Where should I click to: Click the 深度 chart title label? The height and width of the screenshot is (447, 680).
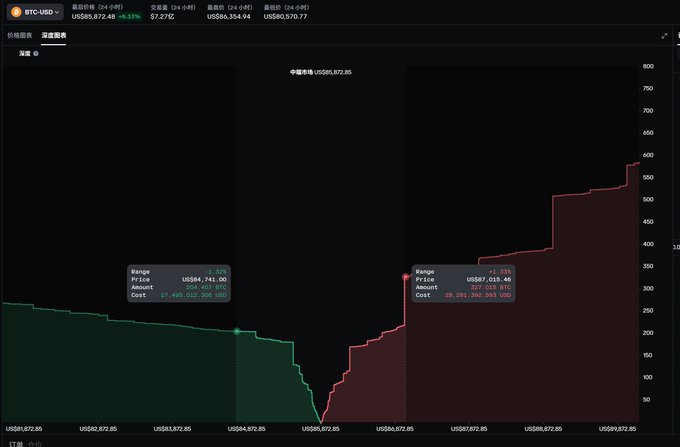25,53
